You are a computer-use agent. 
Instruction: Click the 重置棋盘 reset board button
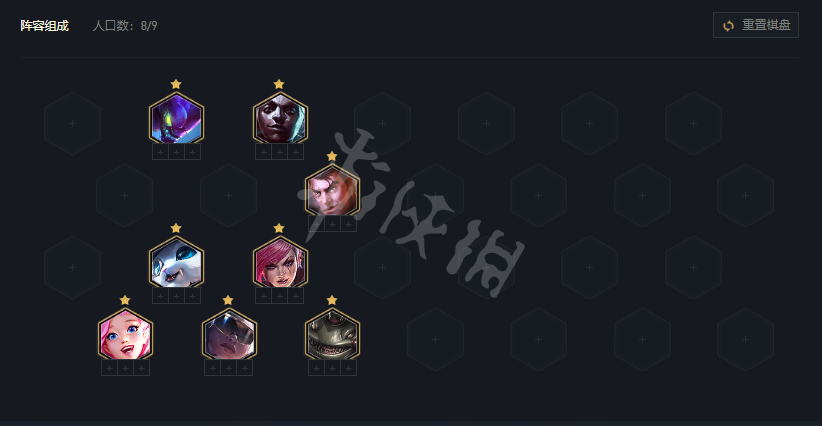[755, 25]
